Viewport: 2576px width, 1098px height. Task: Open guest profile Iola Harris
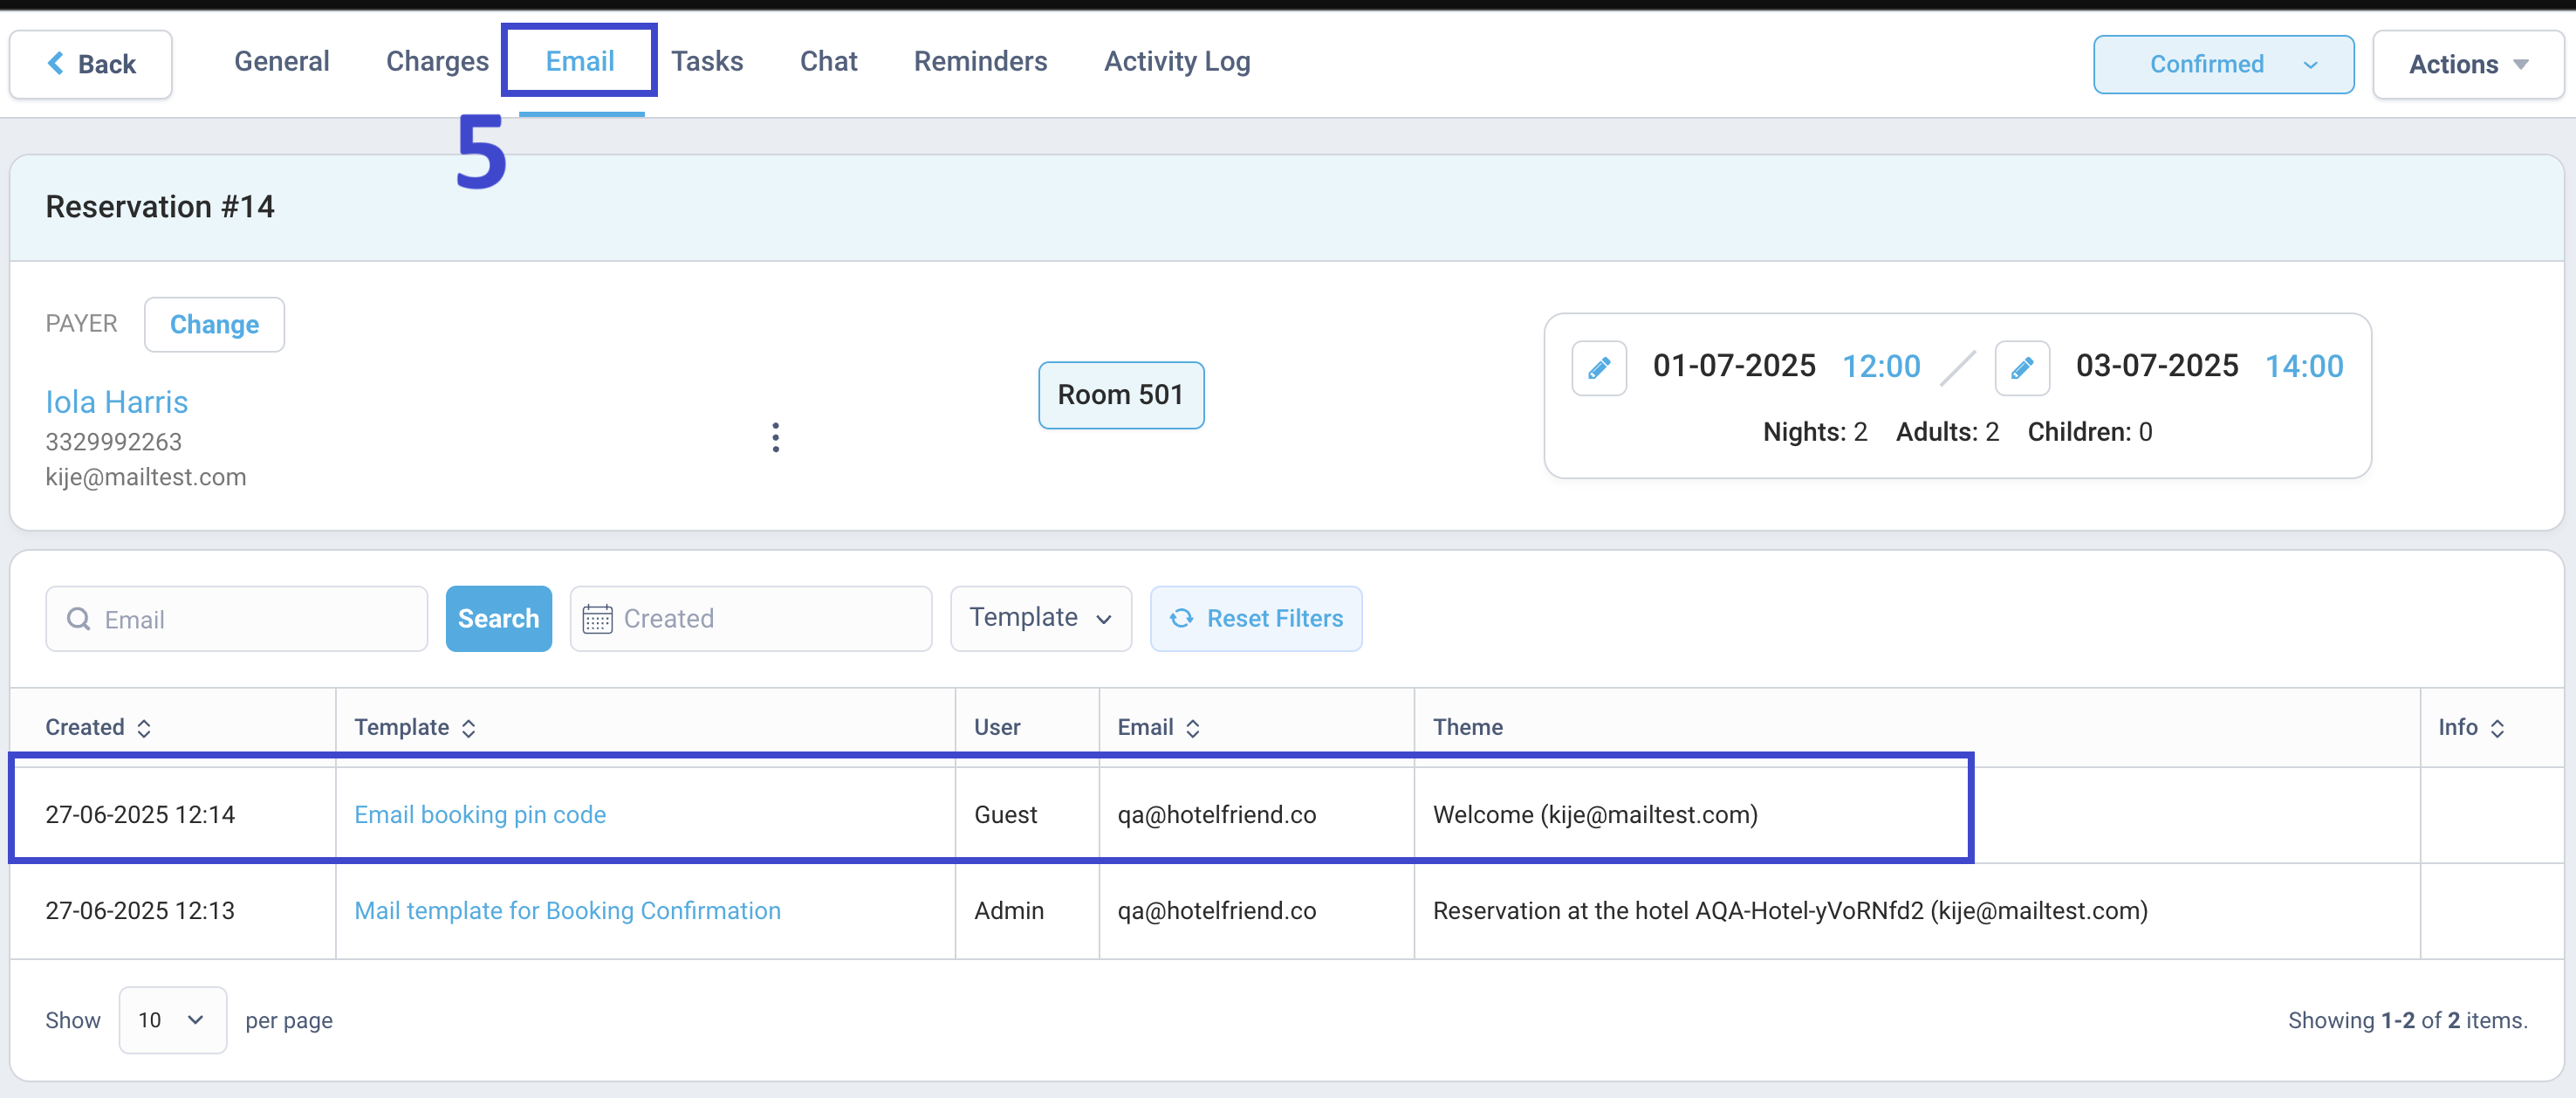[x=117, y=402]
